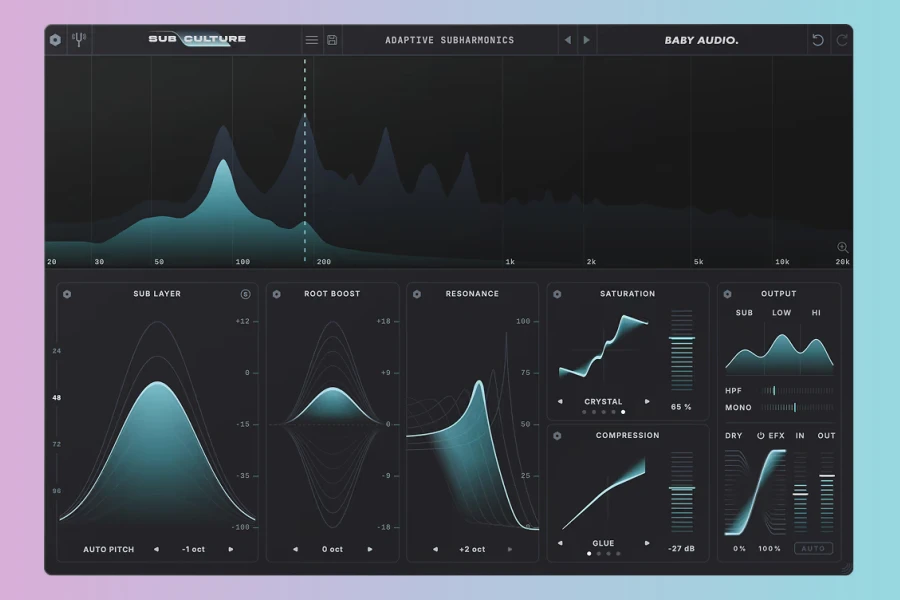Select the fifth saturation mode dot
900x600 pixels.
[x=623, y=412]
